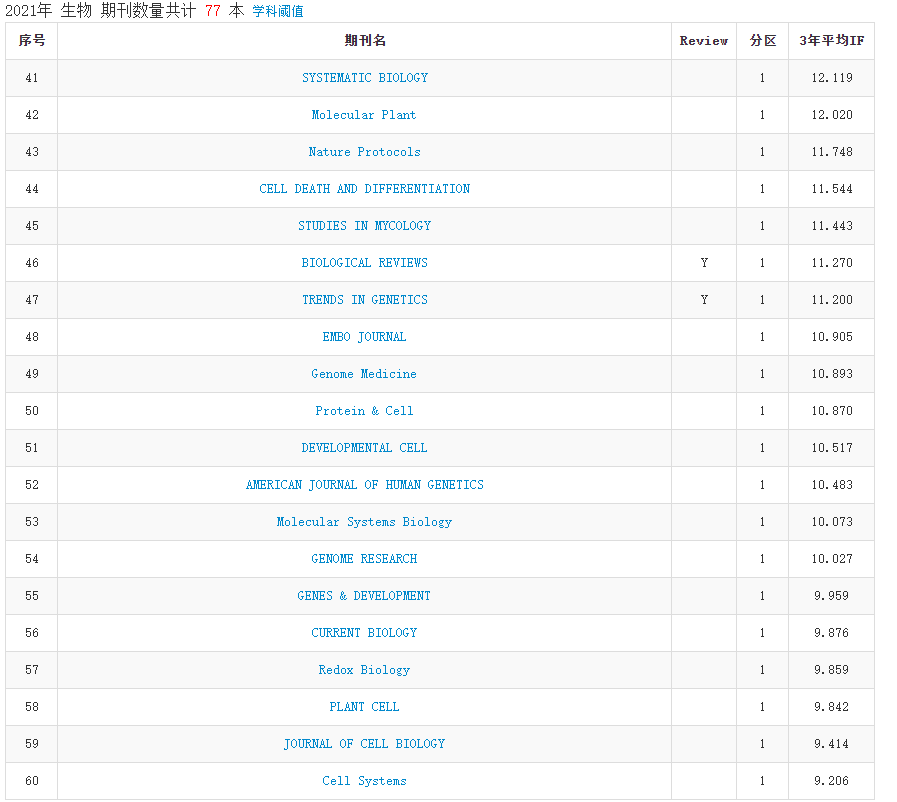Image resolution: width=897 pixels, height=802 pixels.
Task: Open CURRENT BIOLOGY journal link
Action: point(364,633)
